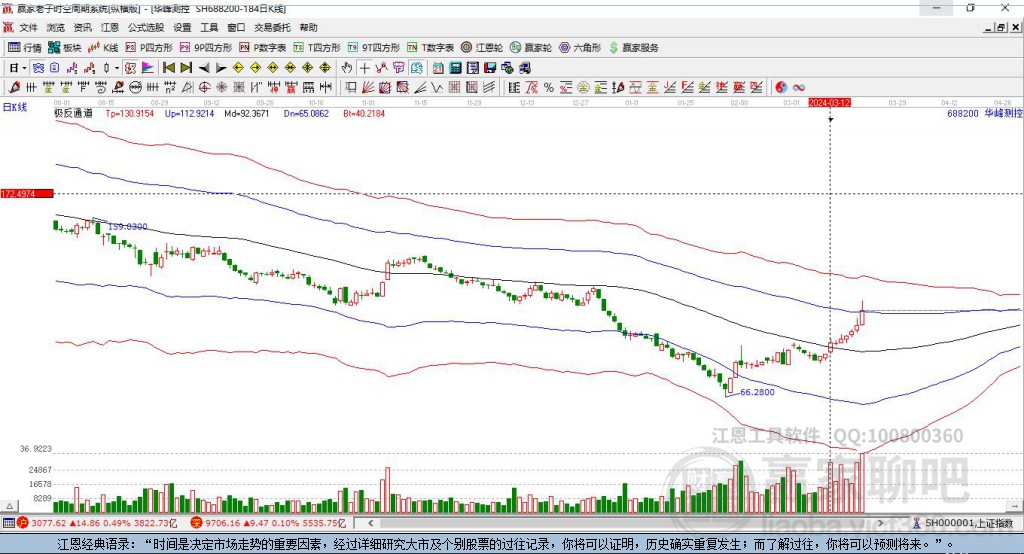Toggle the 线 line display button
1024x554 pixels.
[x=416, y=68]
